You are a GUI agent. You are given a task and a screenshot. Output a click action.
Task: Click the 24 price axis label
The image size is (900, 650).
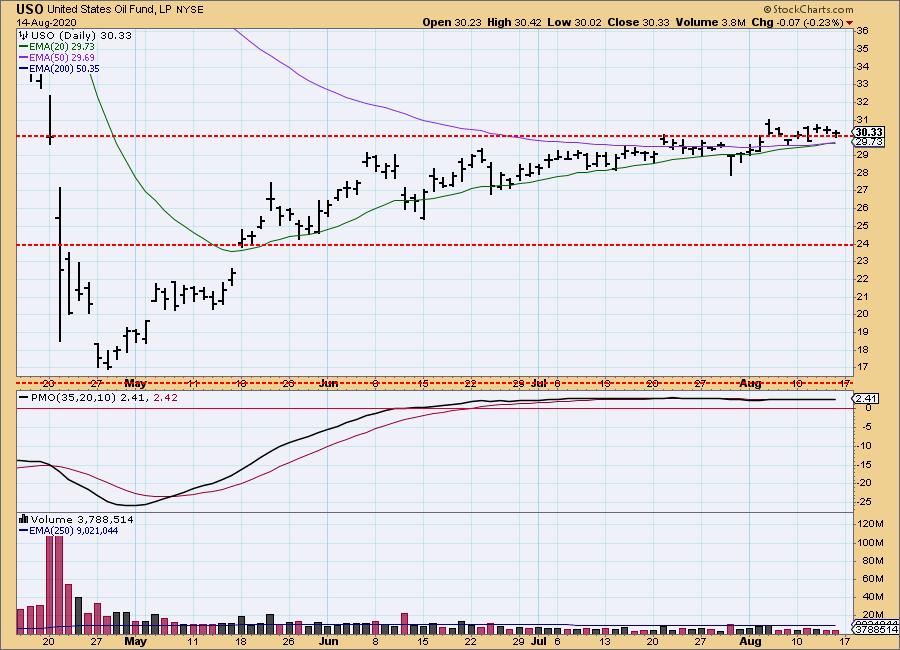click(x=862, y=243)
